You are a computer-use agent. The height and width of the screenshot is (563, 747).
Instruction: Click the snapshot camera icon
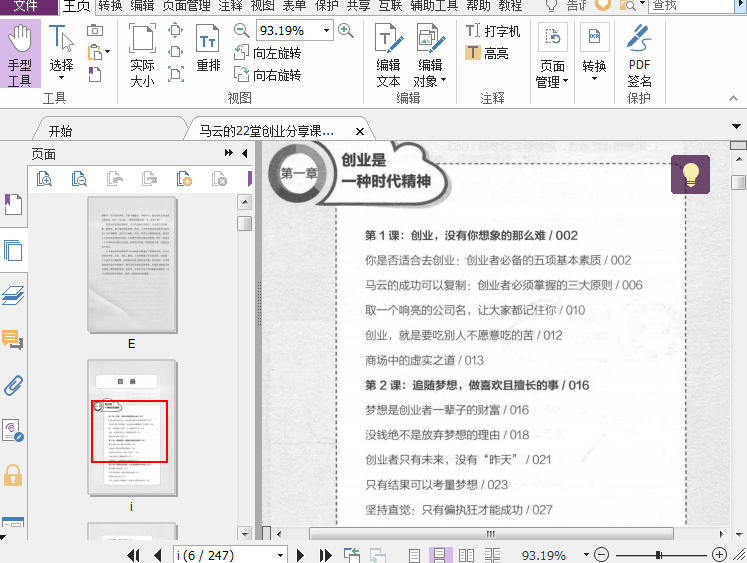click(95, 30)
